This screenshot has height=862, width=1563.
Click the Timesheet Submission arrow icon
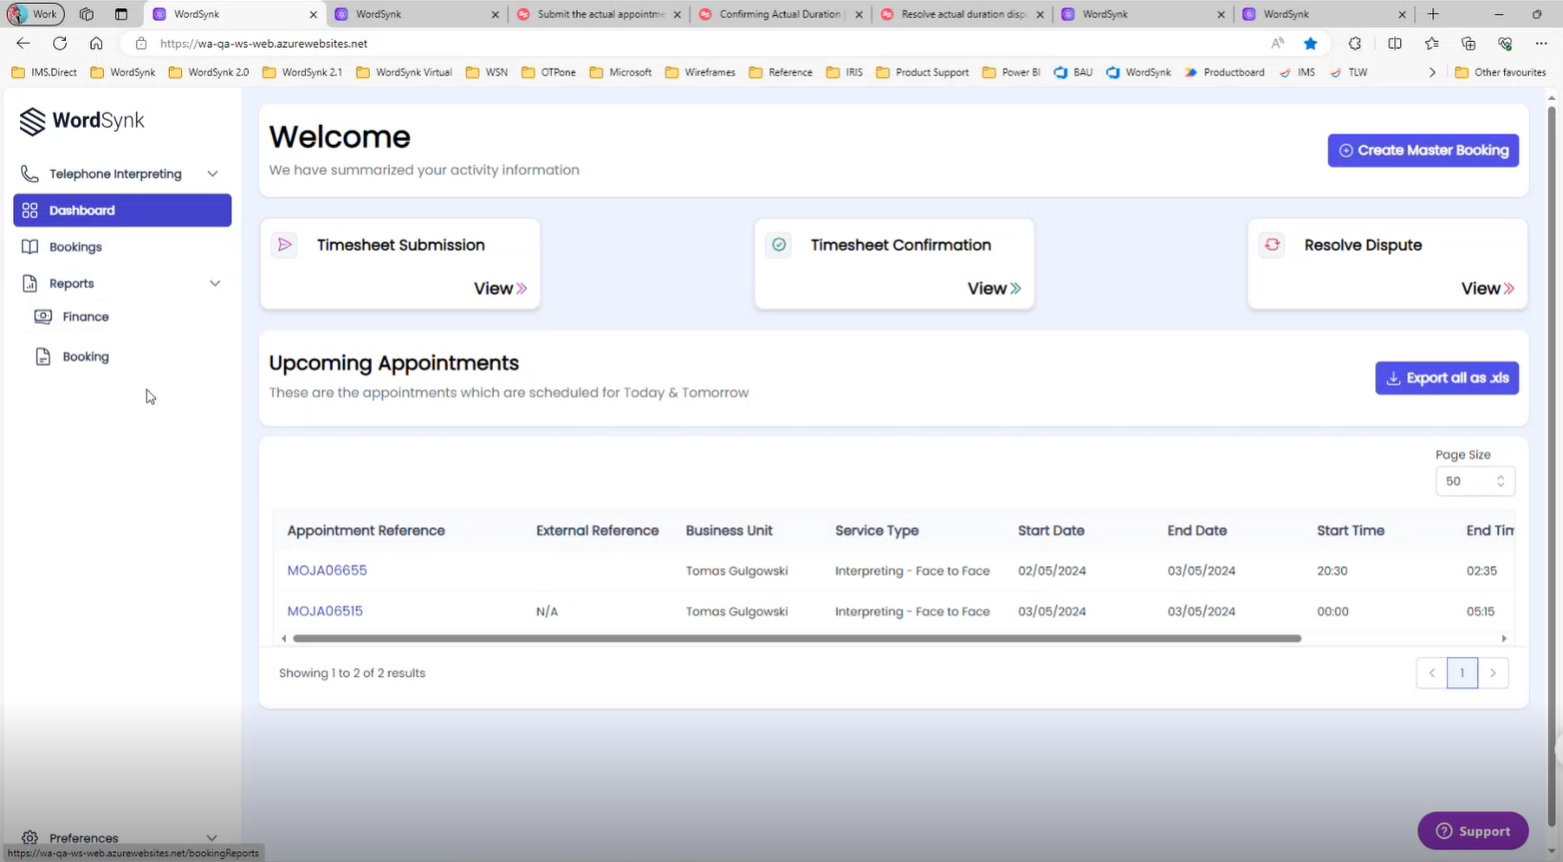(x=284, y=245)
